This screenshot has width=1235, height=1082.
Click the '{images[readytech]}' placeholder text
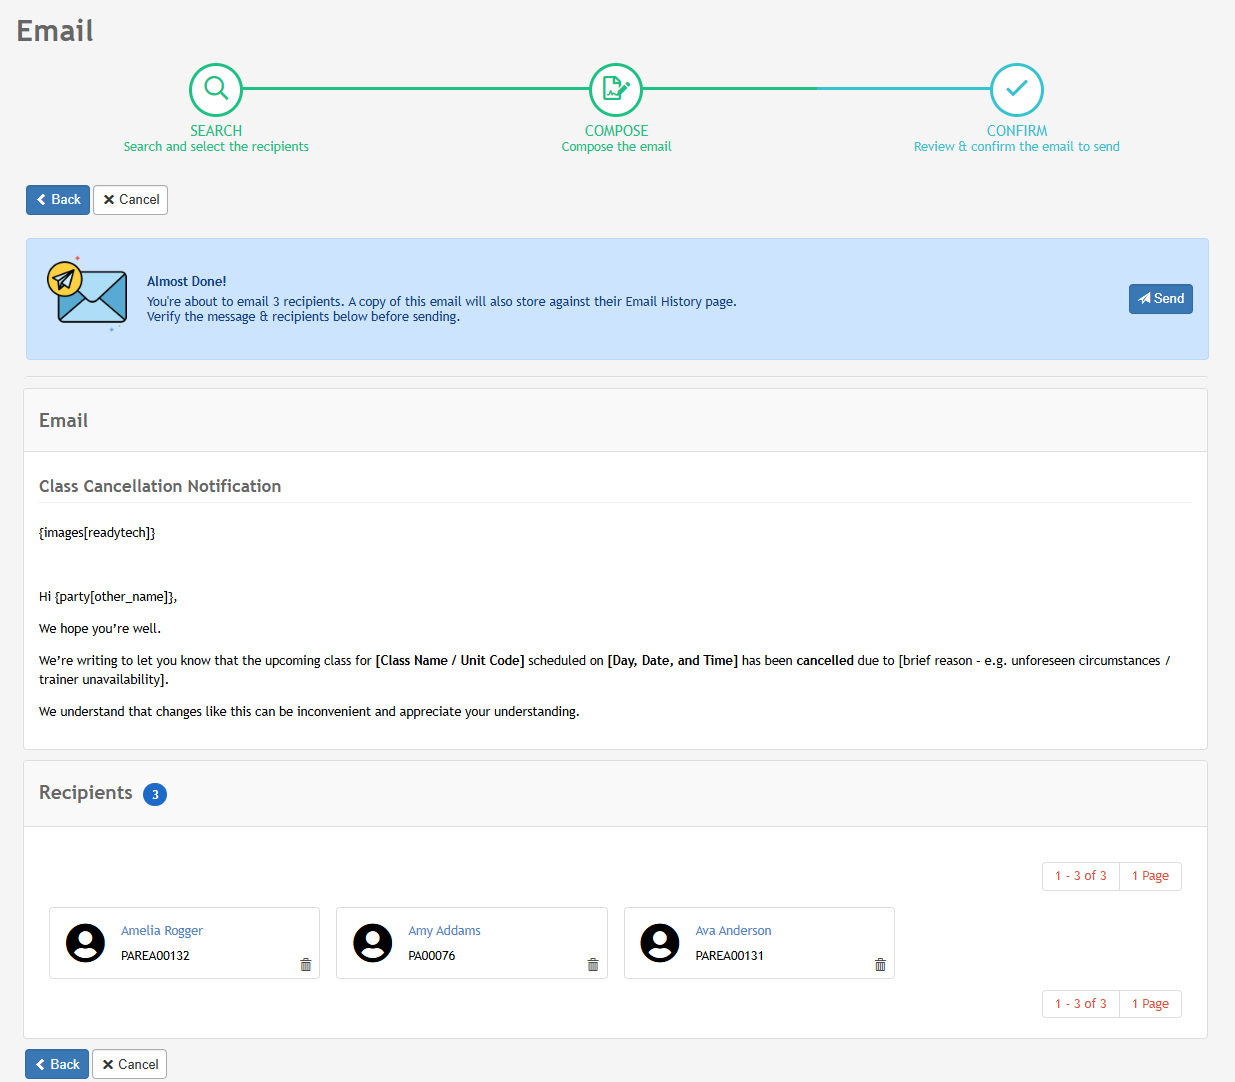[x=97, y=533]
